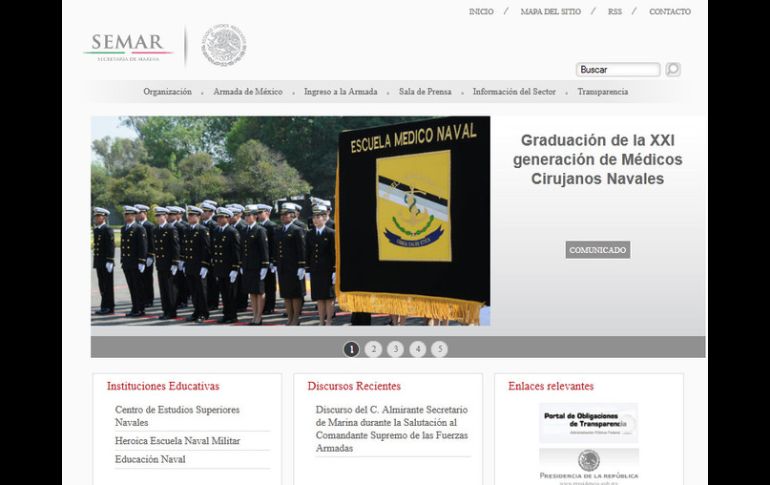Open the Ingreso a la Armada menu
The image size is (770, 485).
tap(340, 92)
